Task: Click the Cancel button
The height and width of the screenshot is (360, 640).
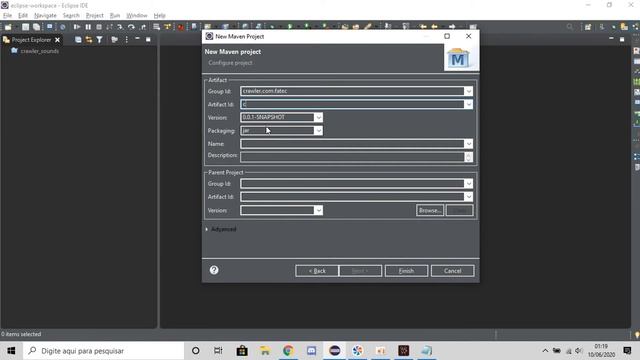Action: click(x=452, y=271)
